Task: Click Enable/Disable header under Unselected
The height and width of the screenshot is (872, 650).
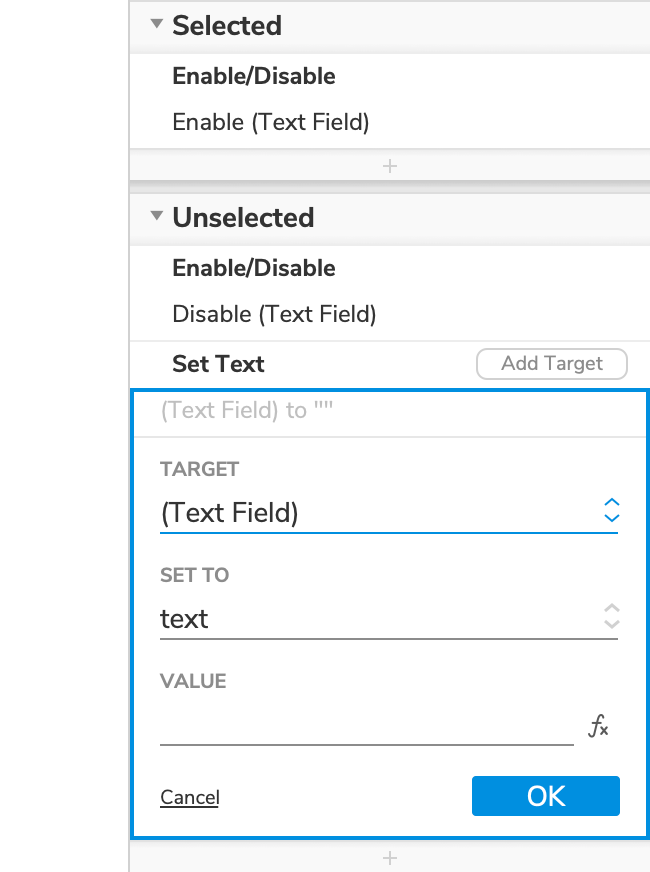Action: [x=253, y=268]
